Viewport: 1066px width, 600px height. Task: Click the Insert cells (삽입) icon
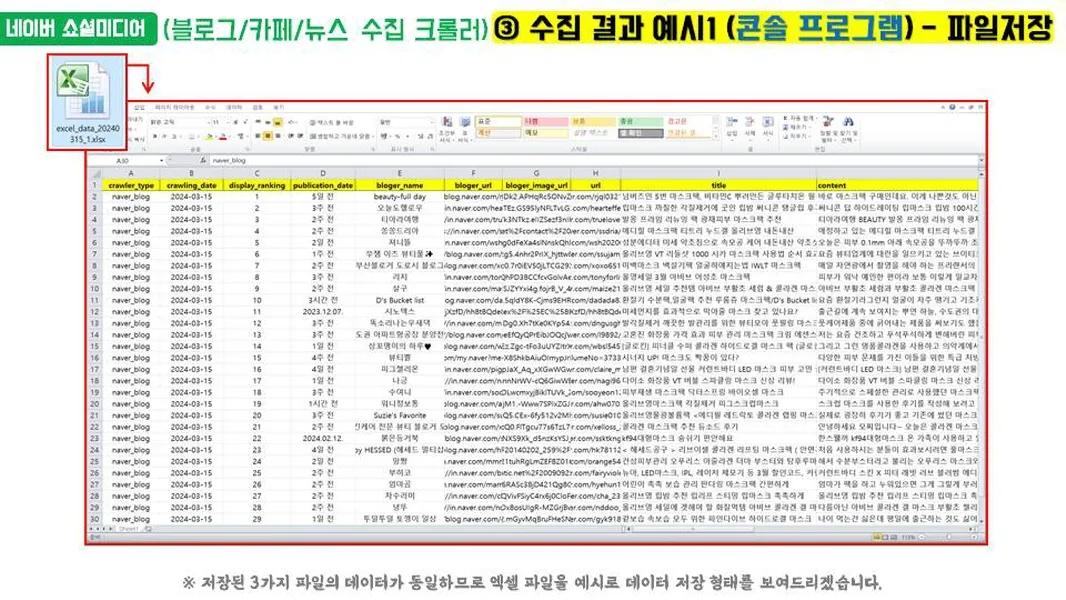pyautogui.click(x=732, y=122)
